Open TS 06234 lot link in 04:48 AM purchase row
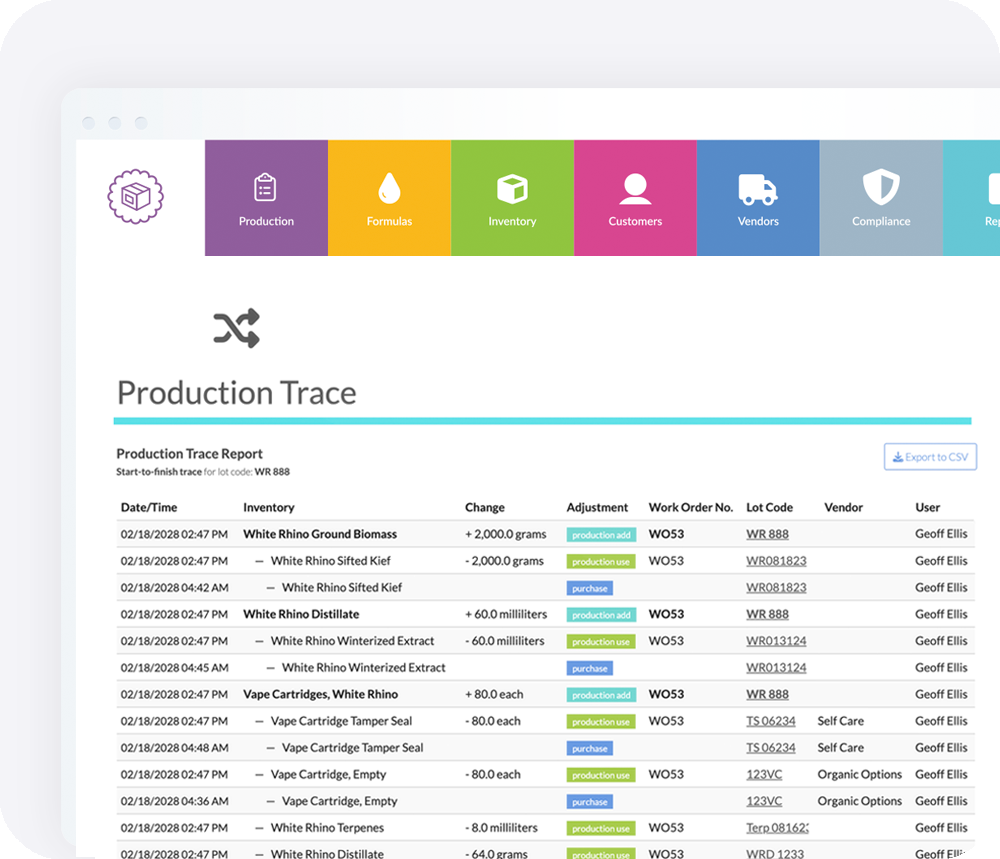Screen dimensions: 1000x859 [770, 747]
